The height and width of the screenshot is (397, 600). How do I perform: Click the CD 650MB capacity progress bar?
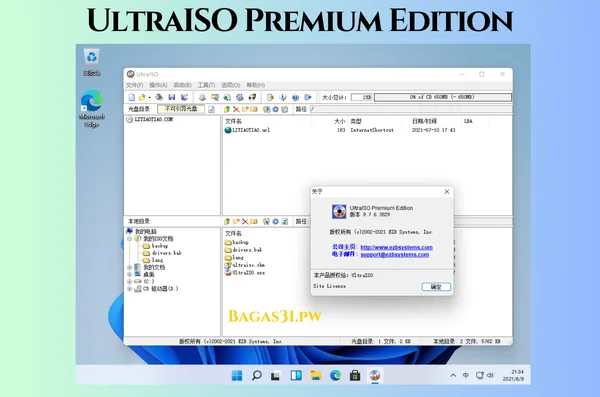[443, 97]
